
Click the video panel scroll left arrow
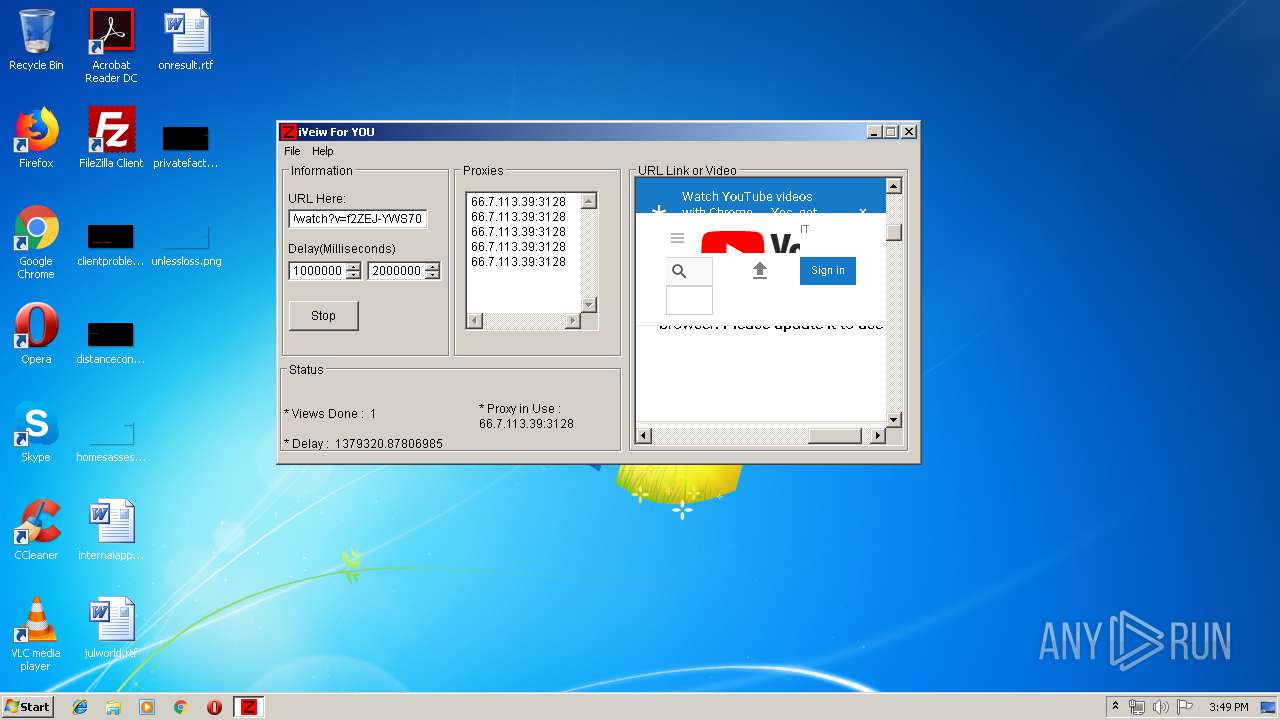coord(644,436)
